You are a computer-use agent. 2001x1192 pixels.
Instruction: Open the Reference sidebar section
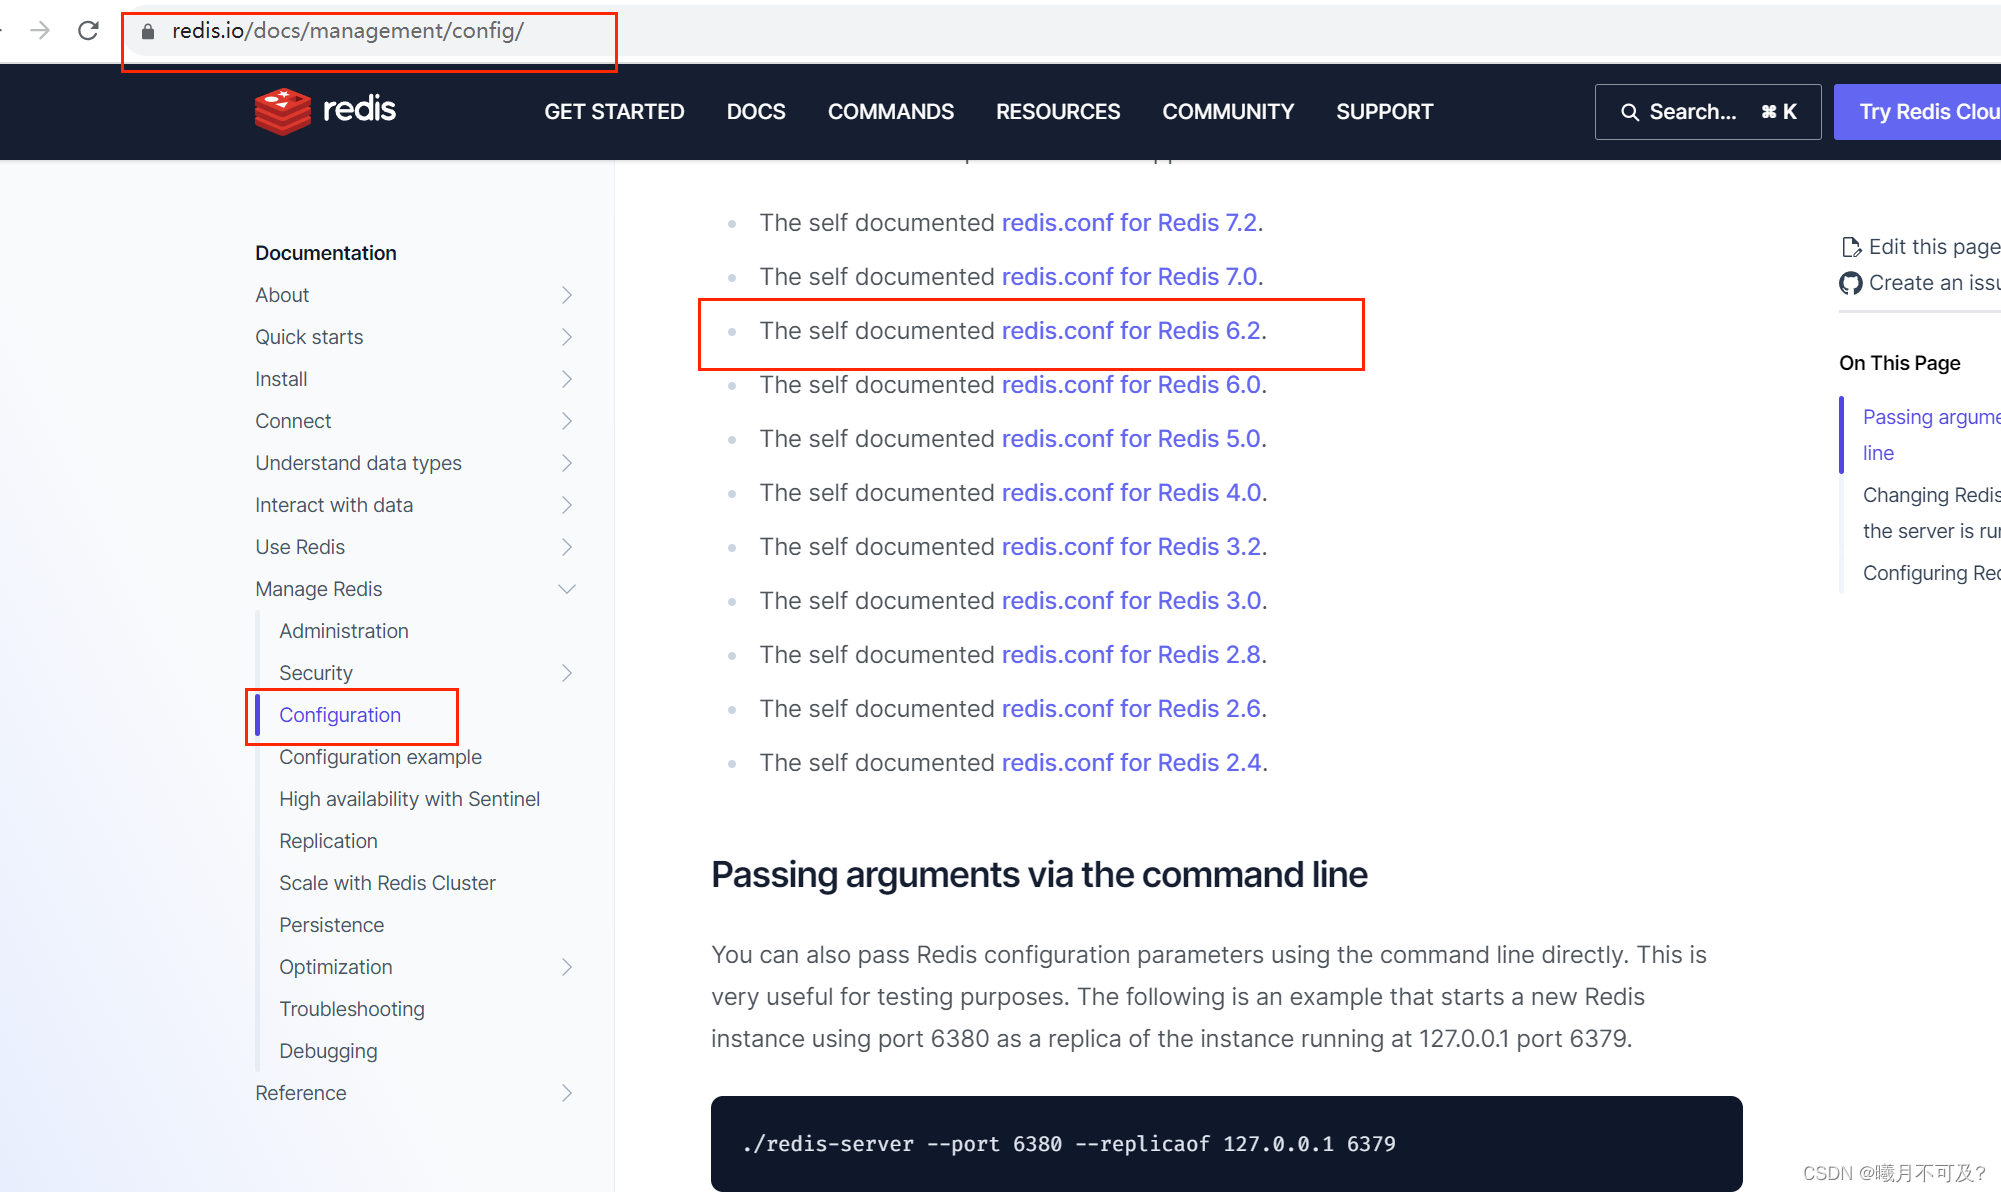301,1093
